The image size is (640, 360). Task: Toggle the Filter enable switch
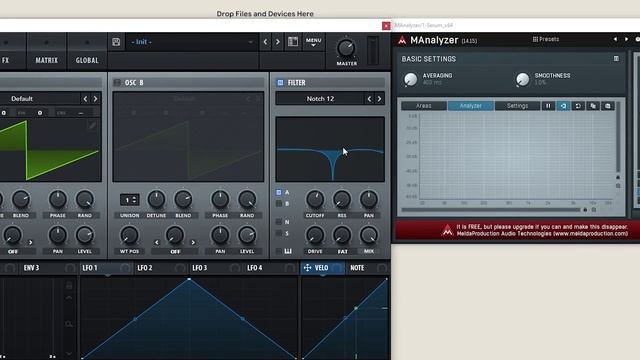tap(280, 82)
